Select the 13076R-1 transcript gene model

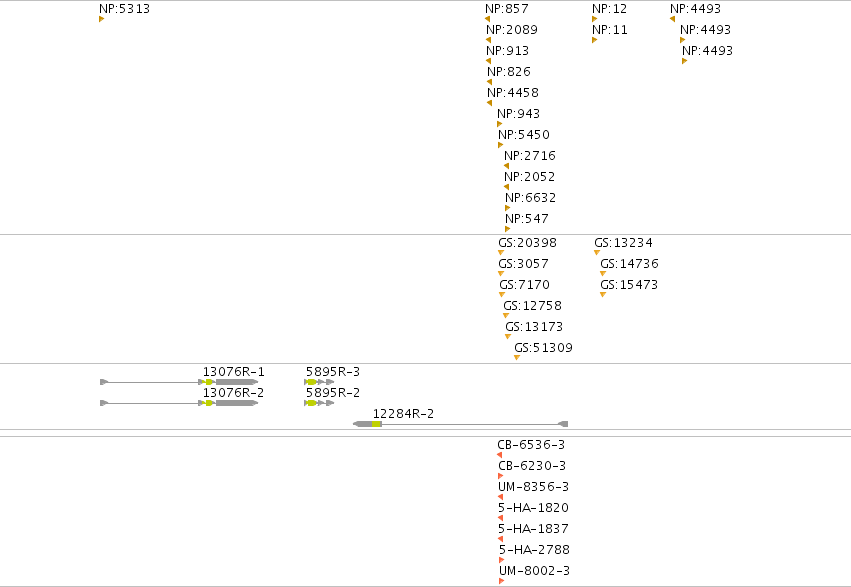179,382
